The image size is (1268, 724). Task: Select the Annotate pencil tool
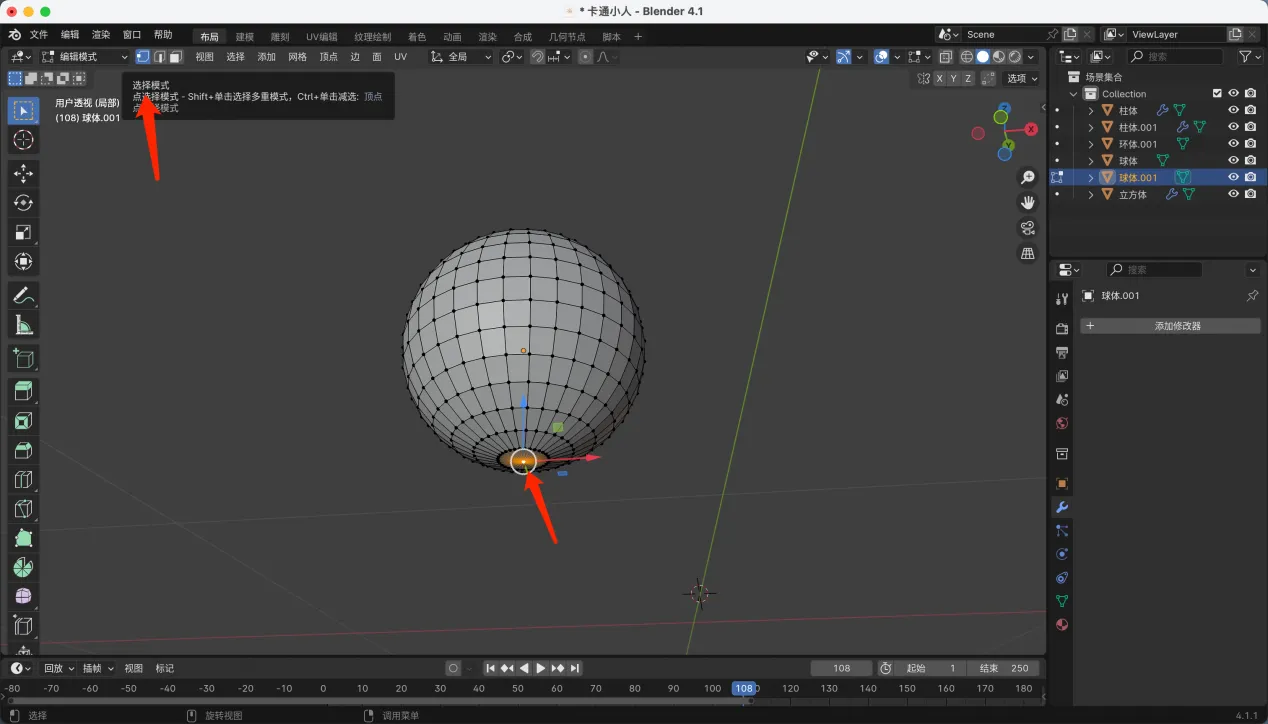tap(23, 295)
